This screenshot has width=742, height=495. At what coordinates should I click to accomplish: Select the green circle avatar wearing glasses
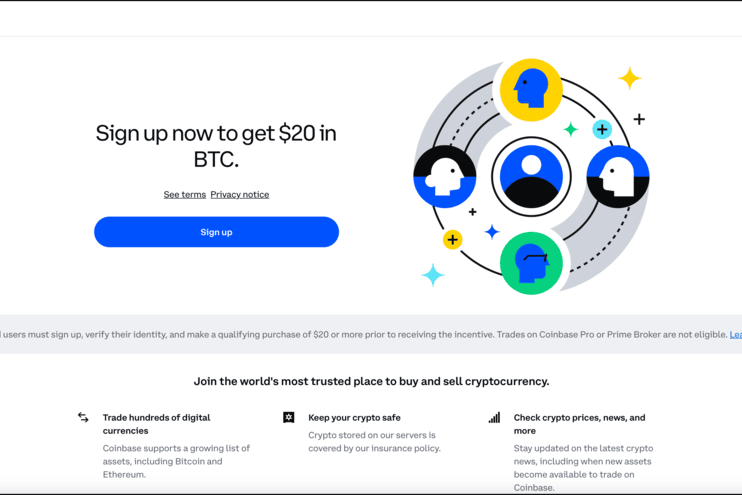[531, 264]
